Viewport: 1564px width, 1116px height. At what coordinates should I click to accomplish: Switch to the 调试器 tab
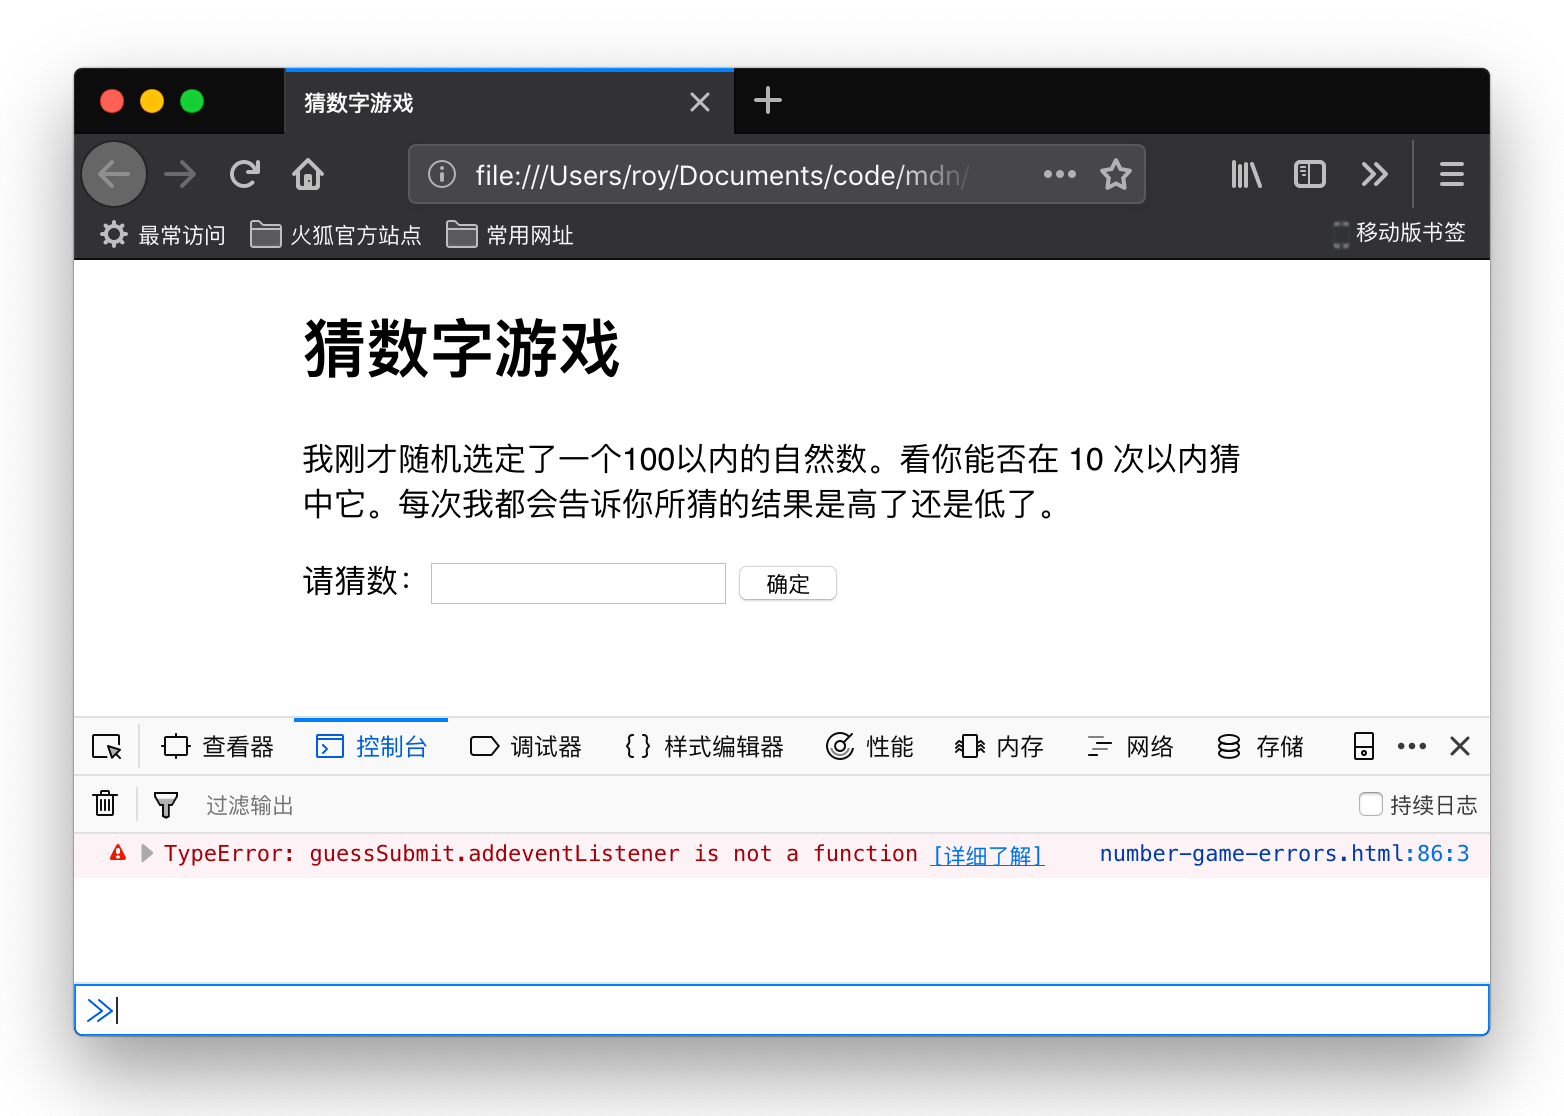[x=525, y=746]
